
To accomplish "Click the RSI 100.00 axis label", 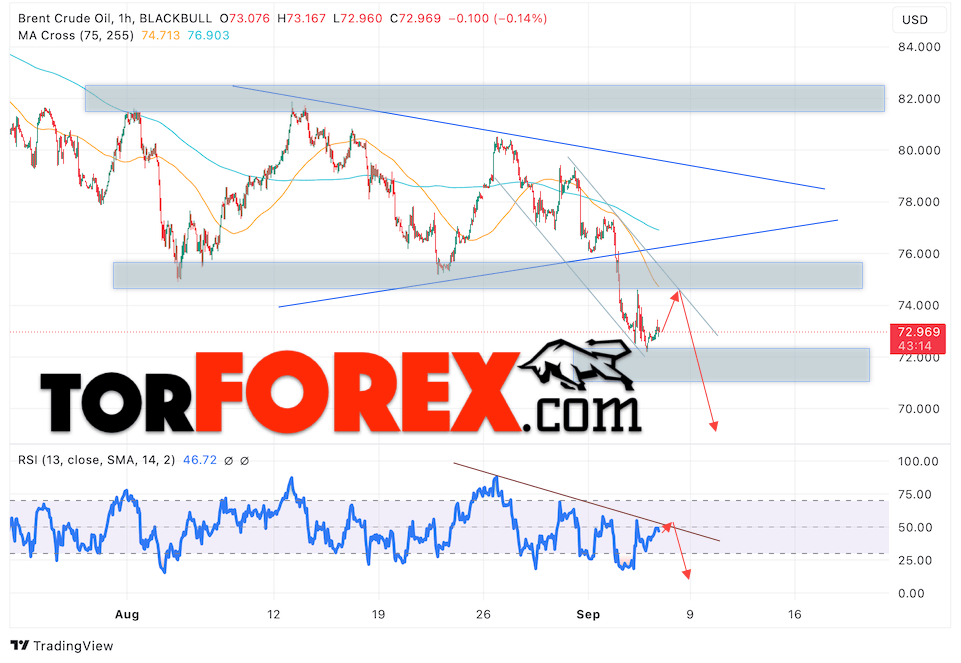I will 918,461.
